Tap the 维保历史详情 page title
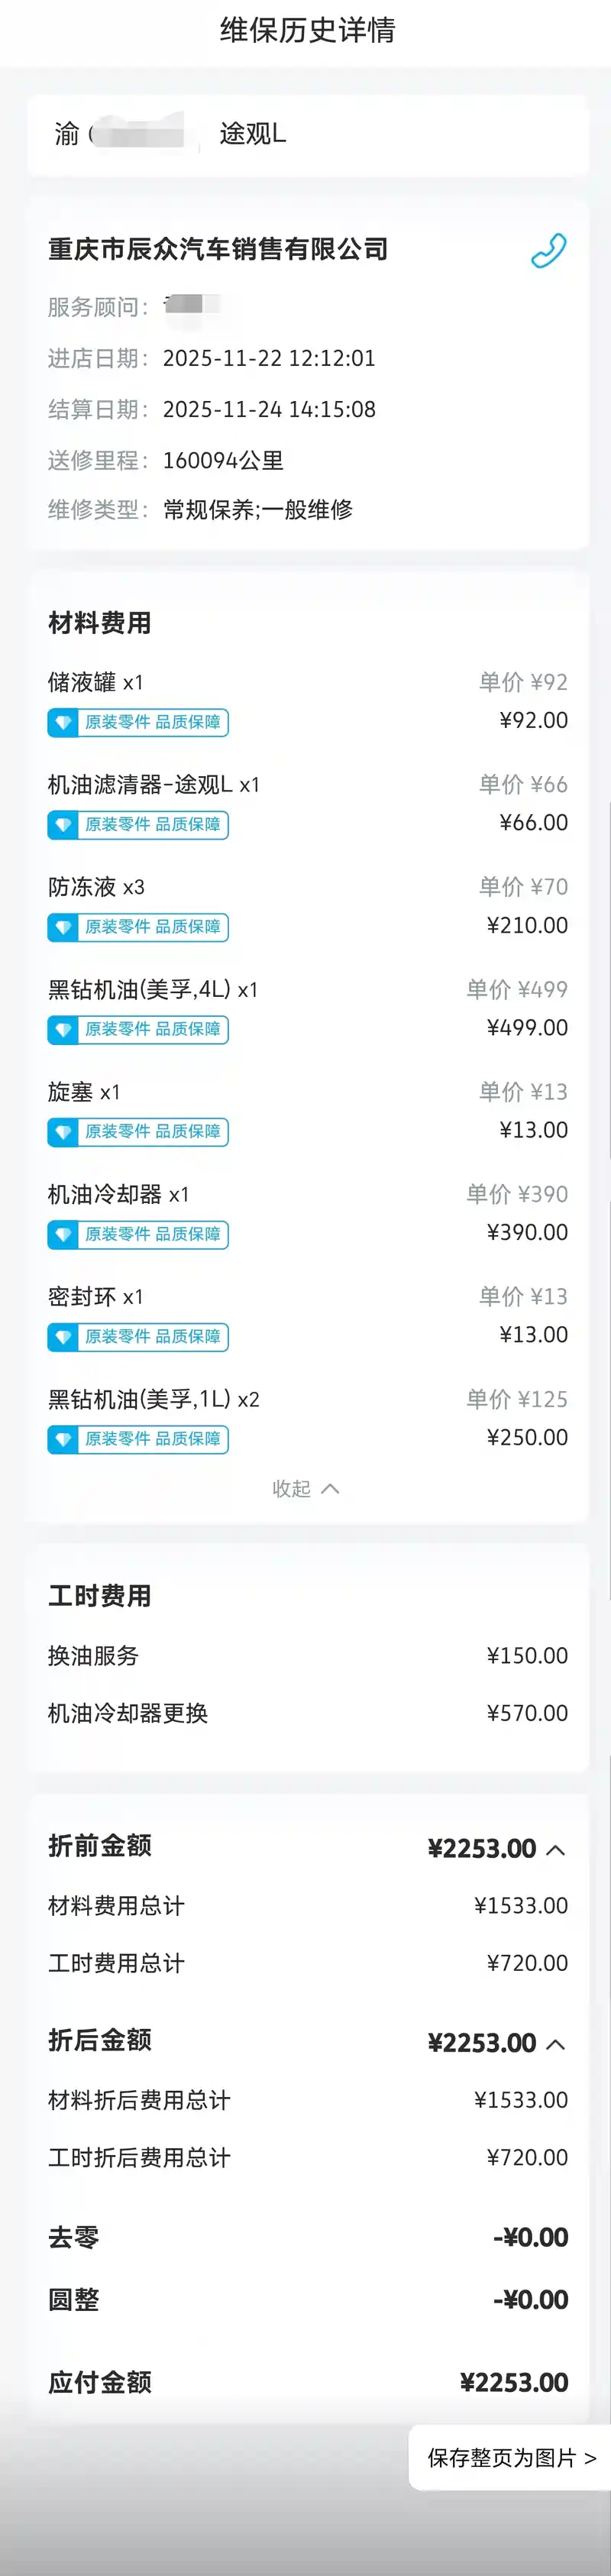The image size is (611, 2576). [x=307, y=30]
